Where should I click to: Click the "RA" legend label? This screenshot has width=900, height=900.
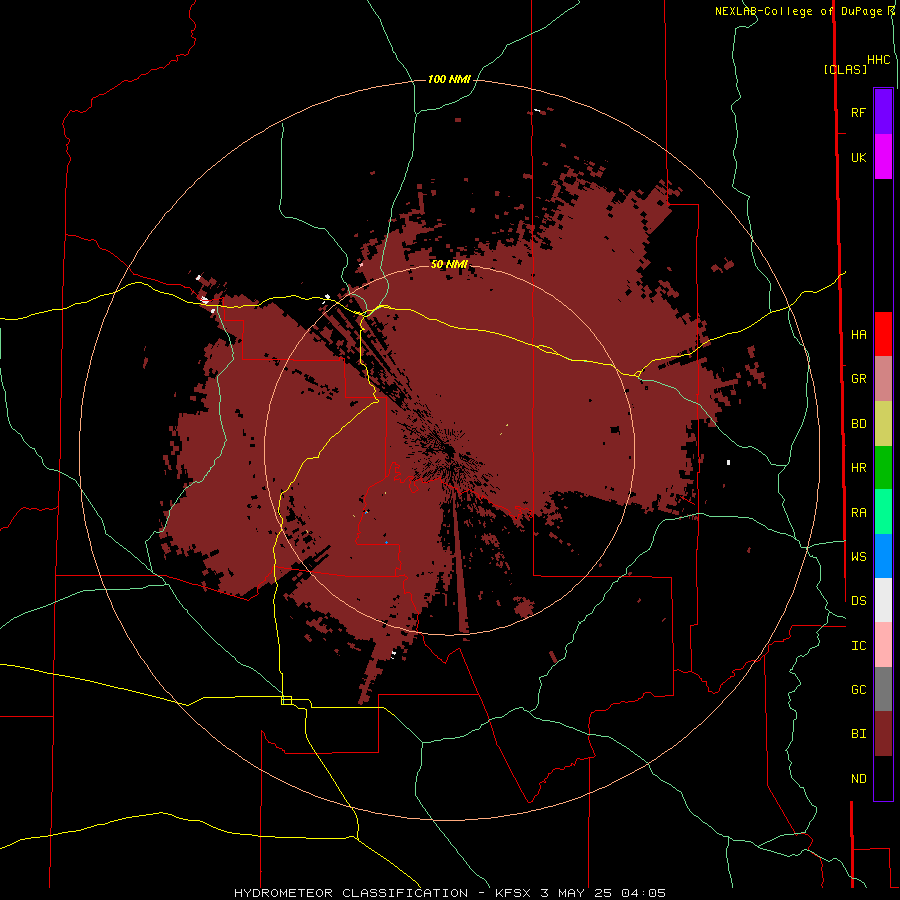pos(858,513)
